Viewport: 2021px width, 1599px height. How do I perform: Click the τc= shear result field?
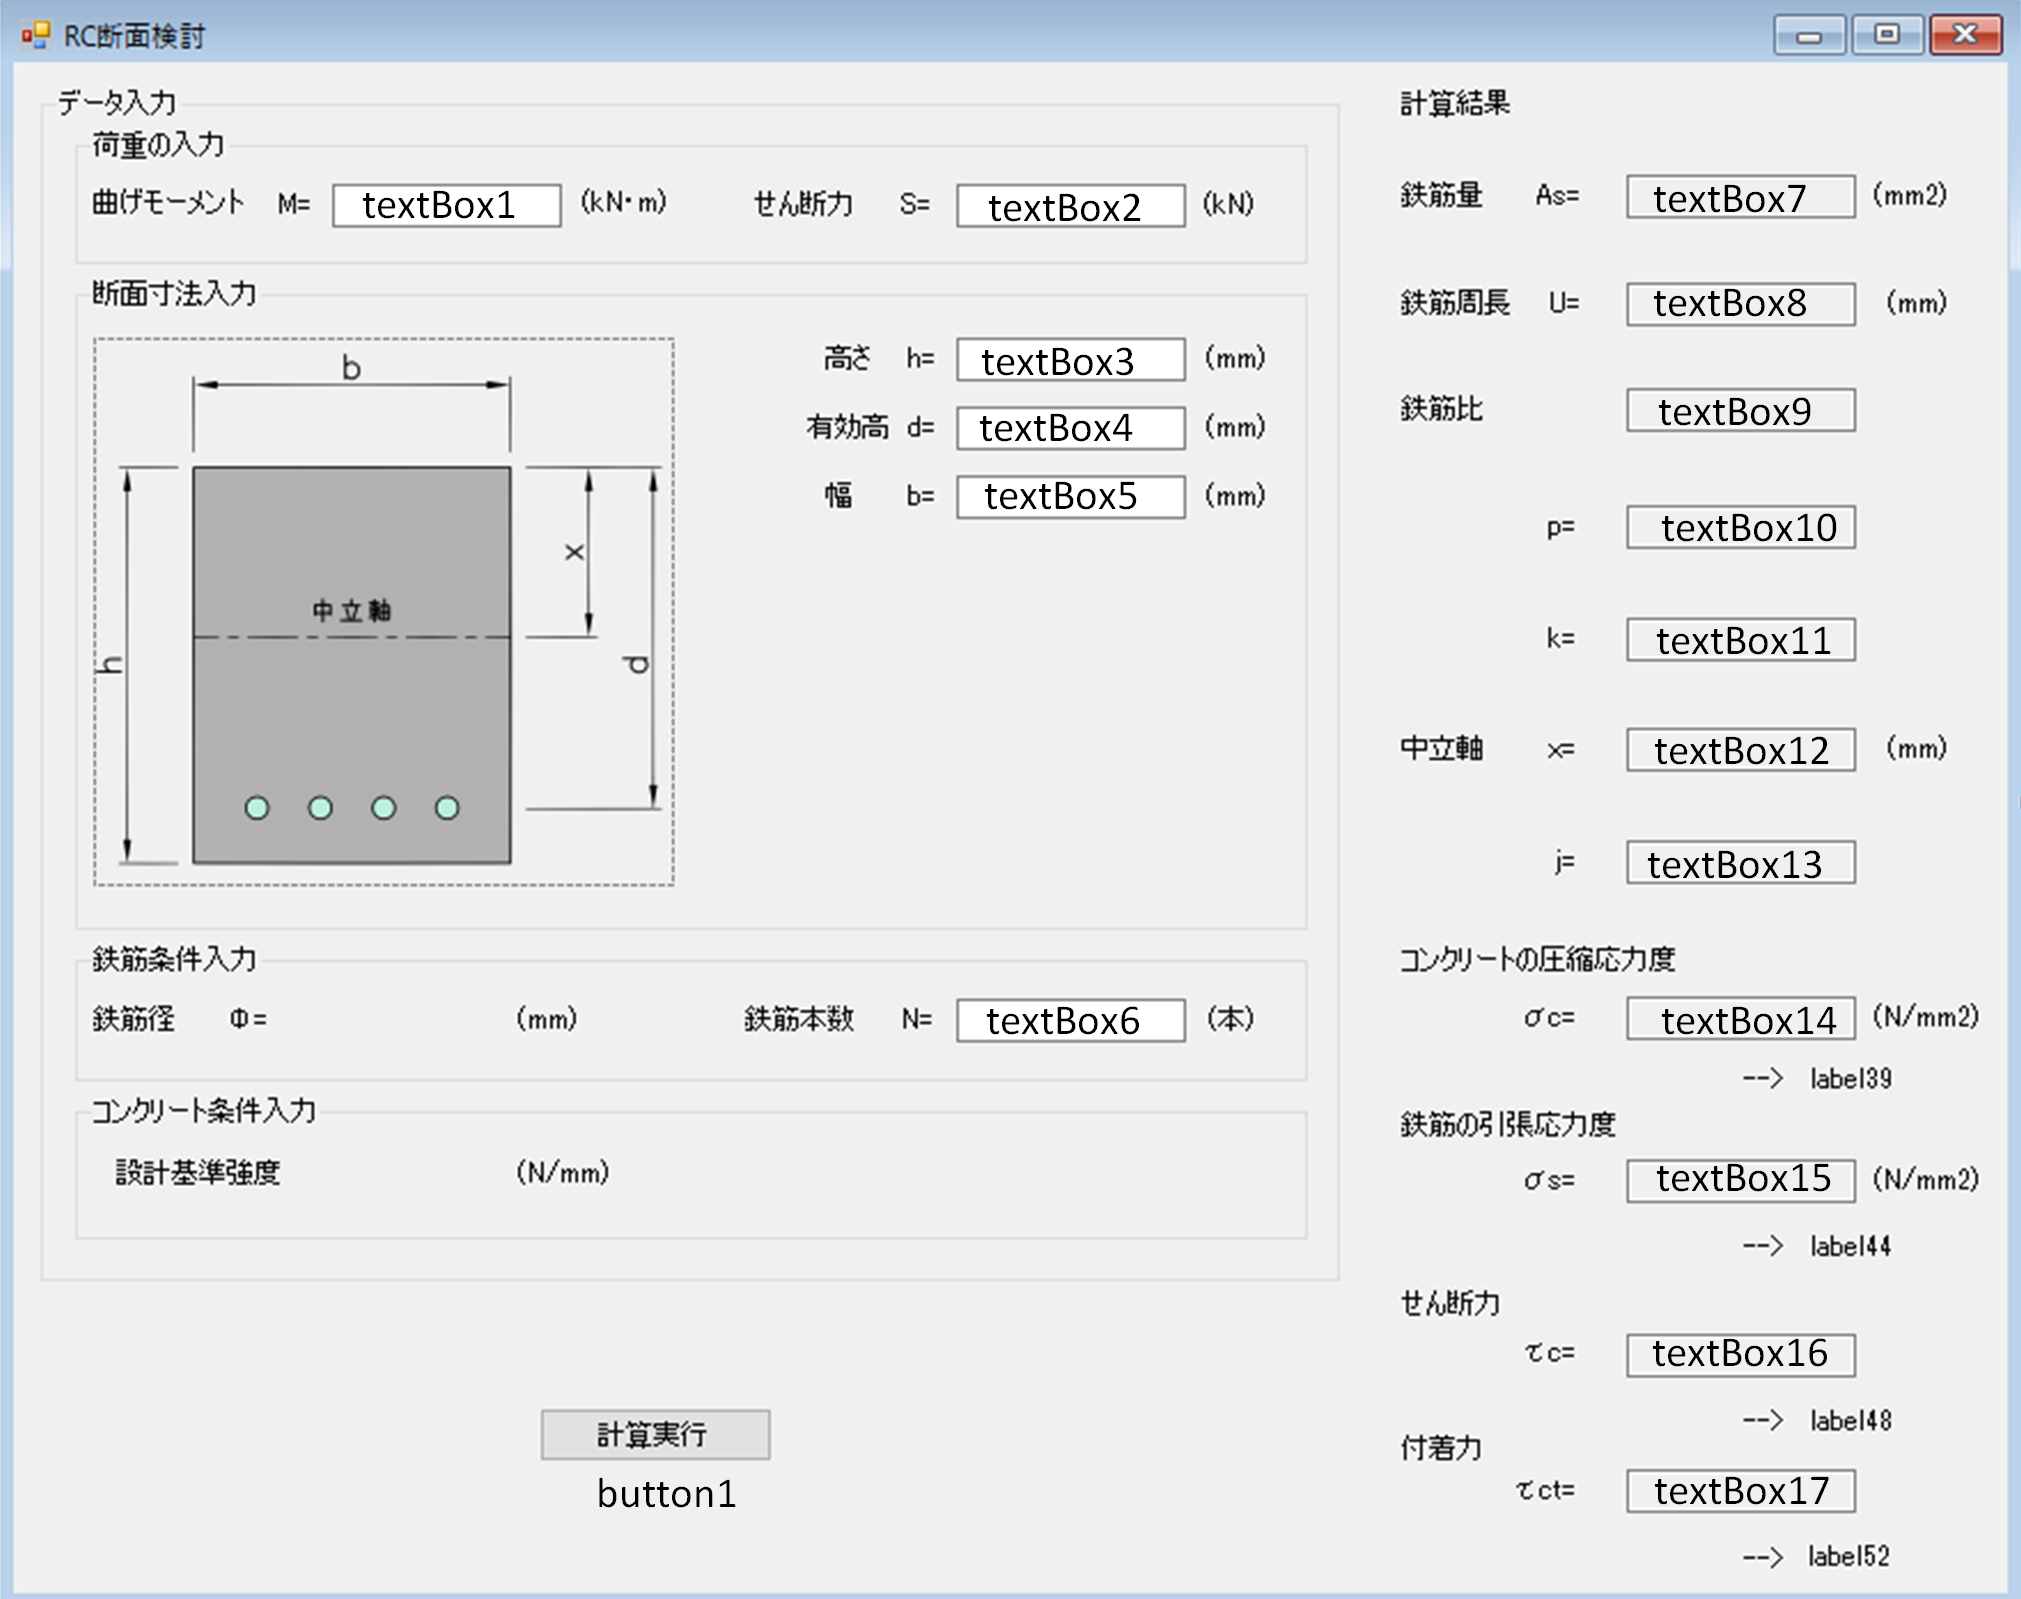[x=1740, y=1354]
